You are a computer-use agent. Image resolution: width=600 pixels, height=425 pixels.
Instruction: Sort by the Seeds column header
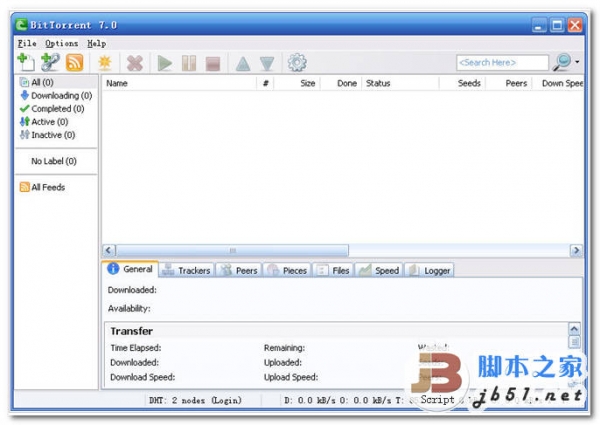click(462, 83)
